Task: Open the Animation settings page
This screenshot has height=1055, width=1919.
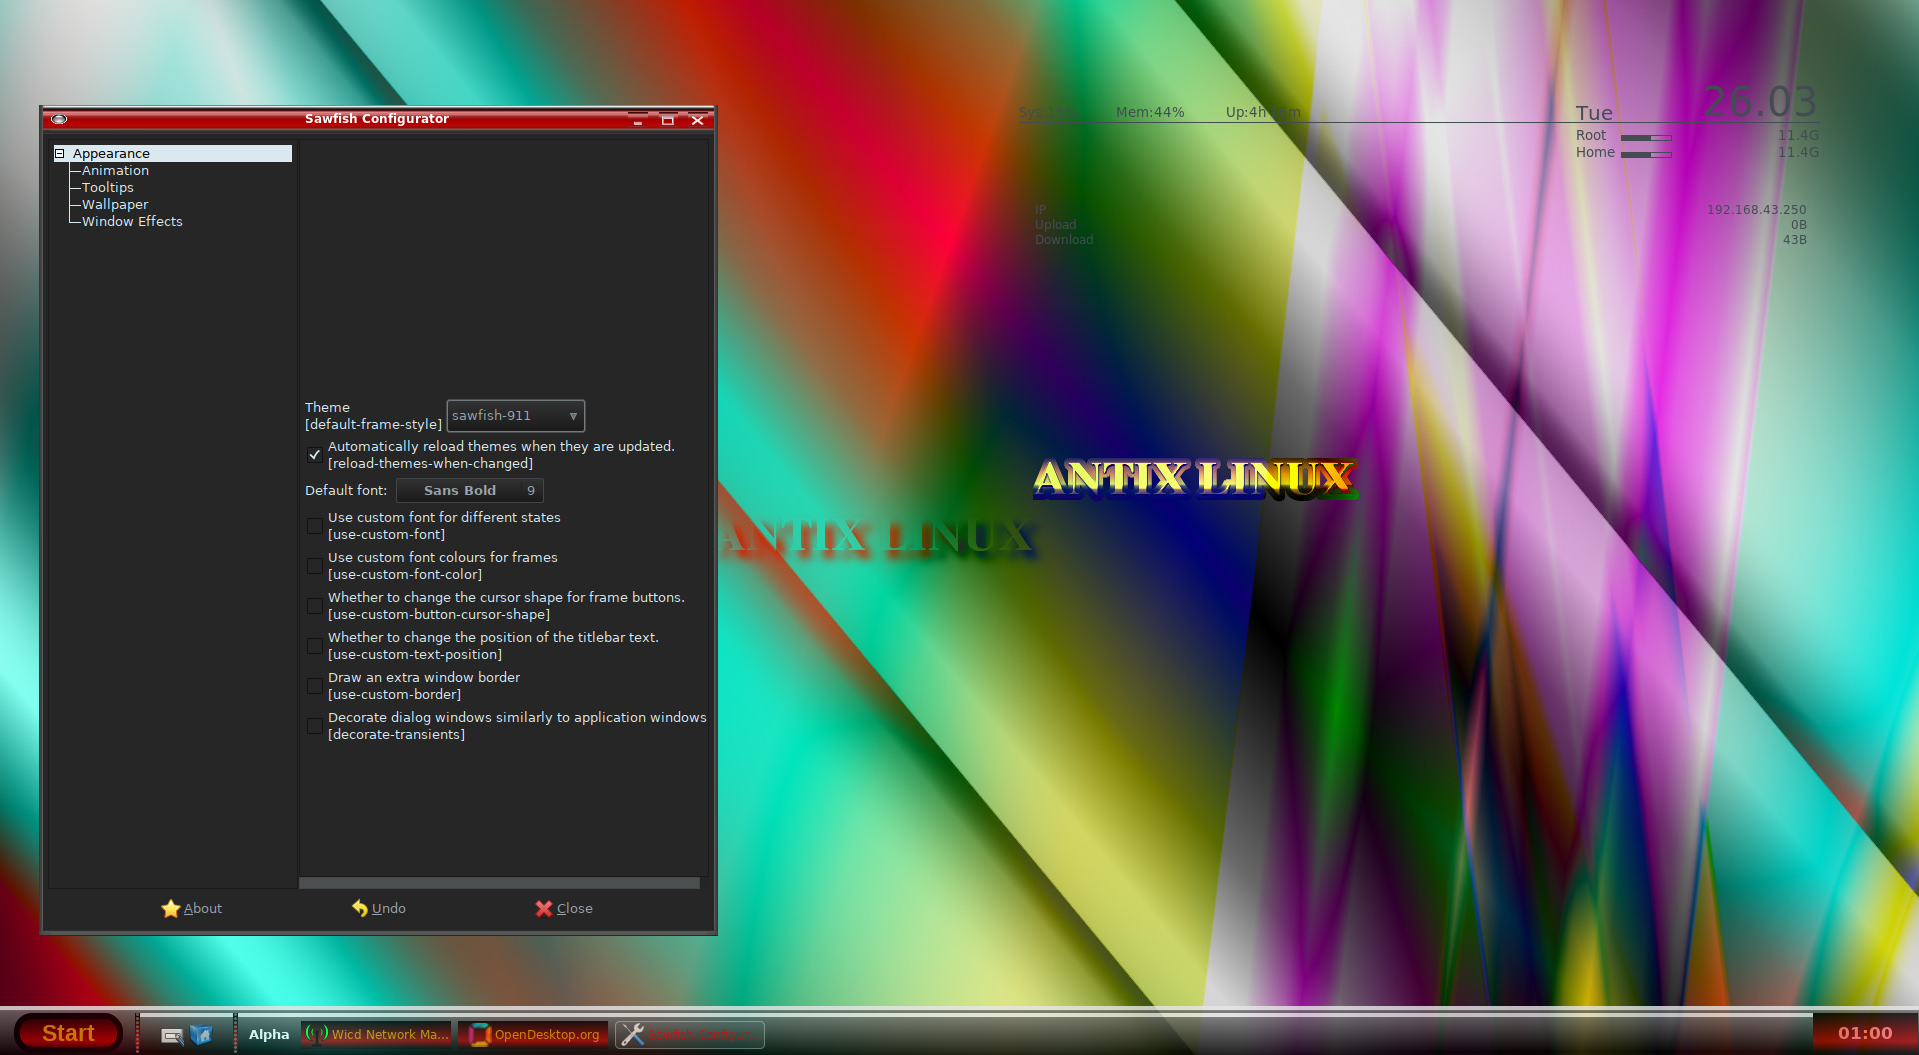Action: [x=115, y=170]
